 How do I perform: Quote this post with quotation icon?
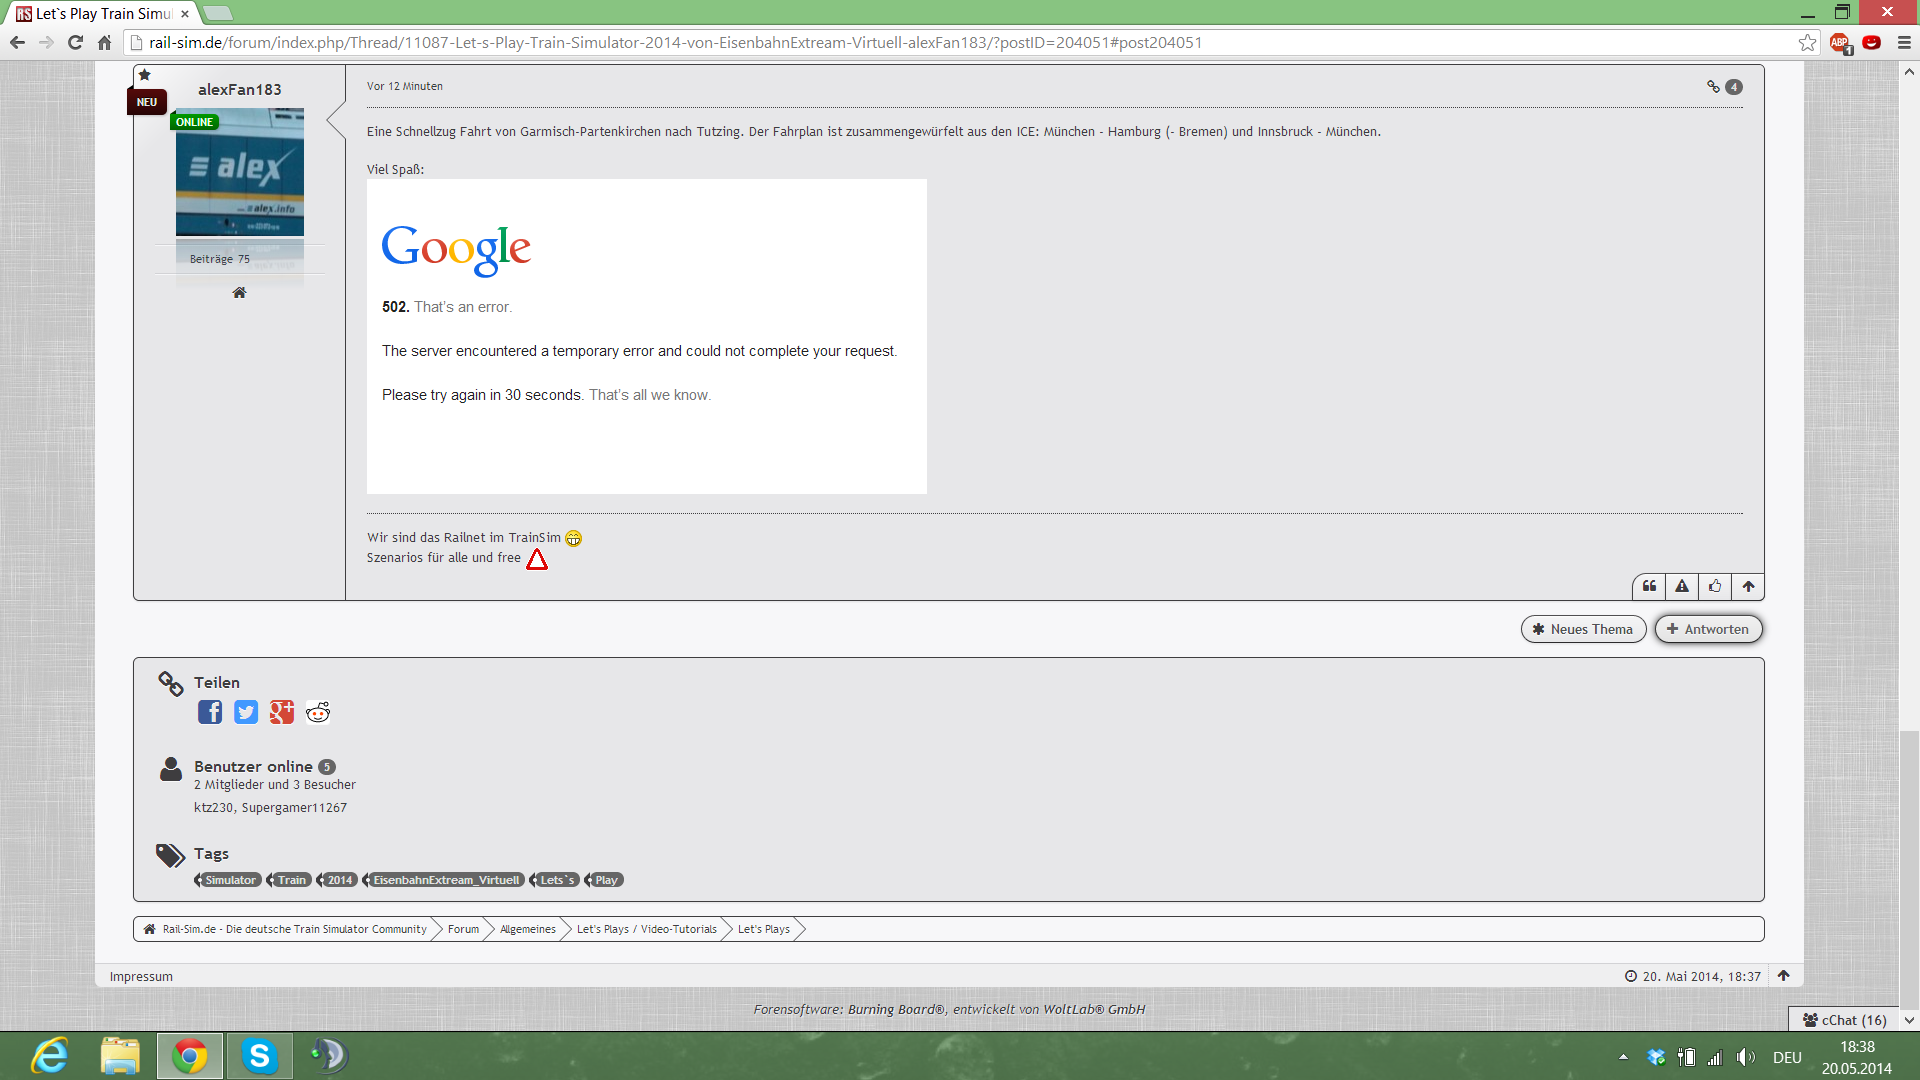[1649, 586]
